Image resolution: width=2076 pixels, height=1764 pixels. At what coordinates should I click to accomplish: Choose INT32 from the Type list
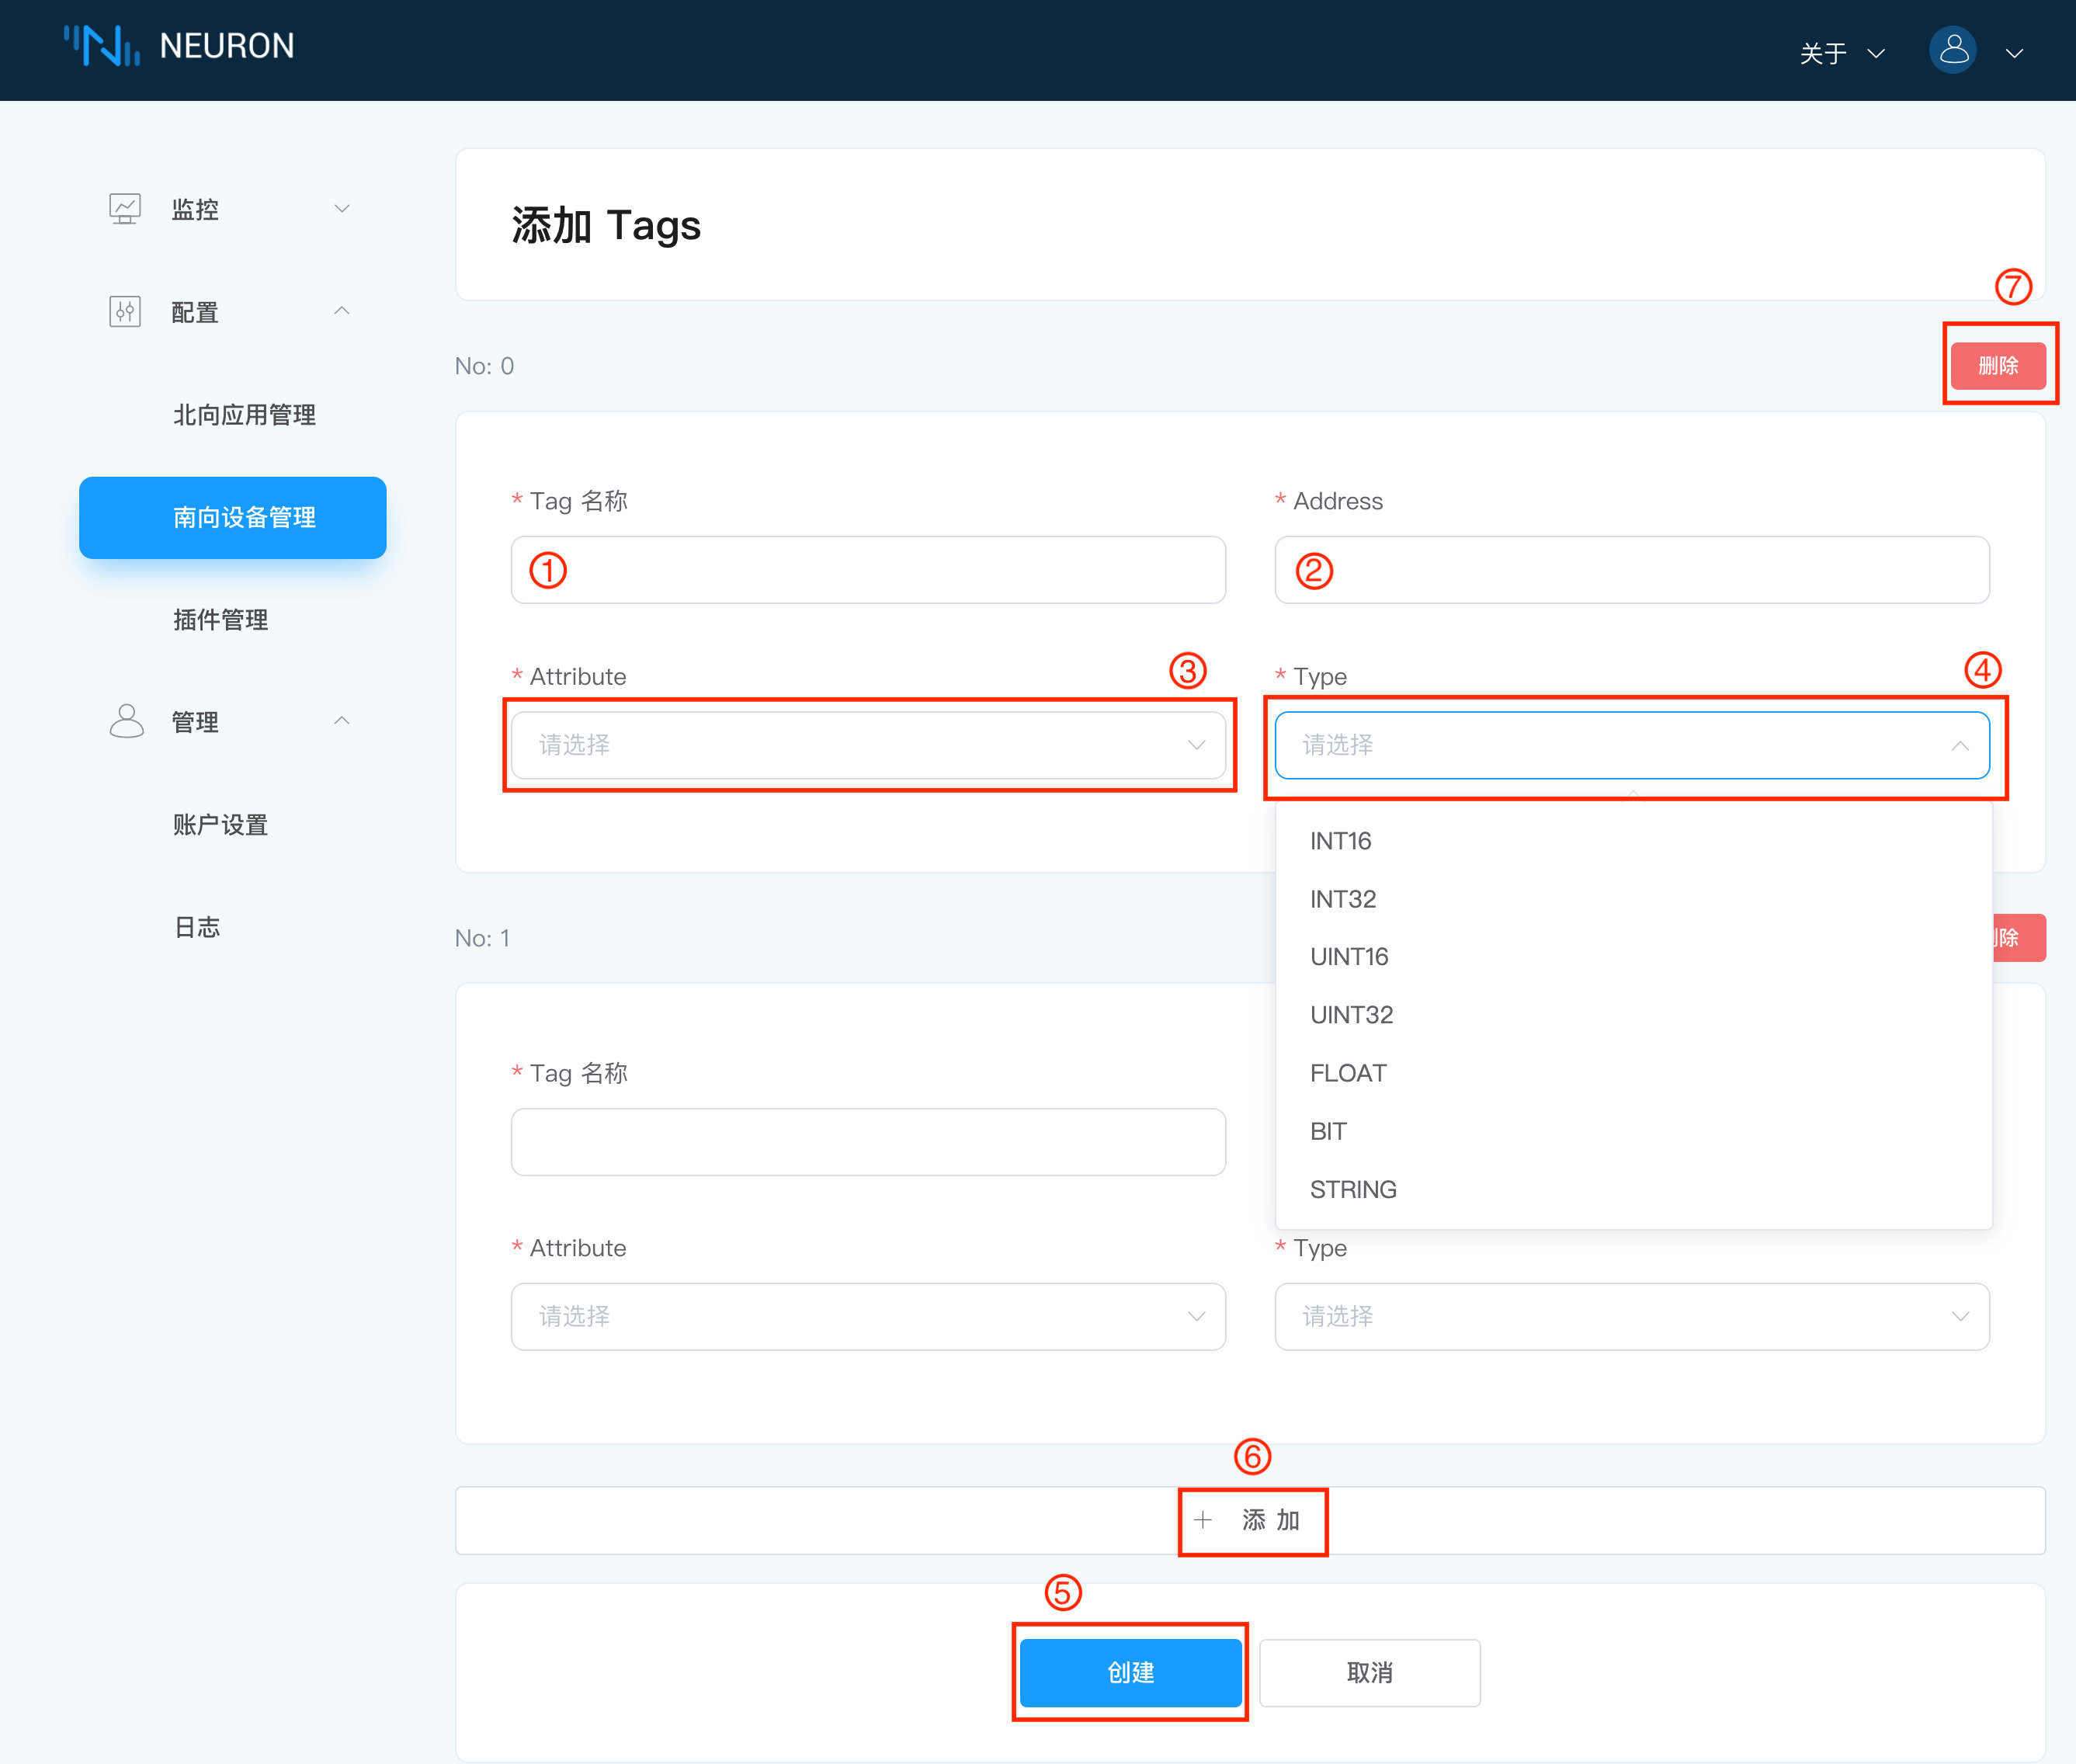1634,899
